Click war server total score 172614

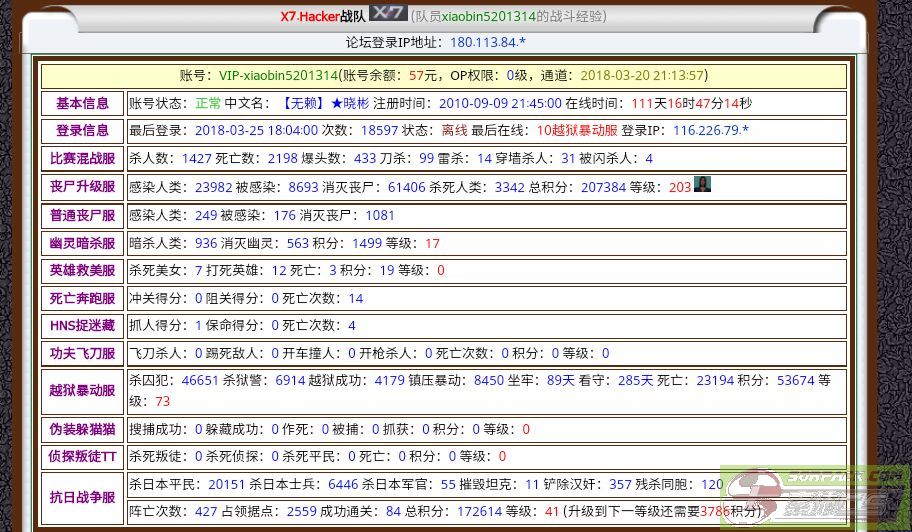tap(479, 512)
